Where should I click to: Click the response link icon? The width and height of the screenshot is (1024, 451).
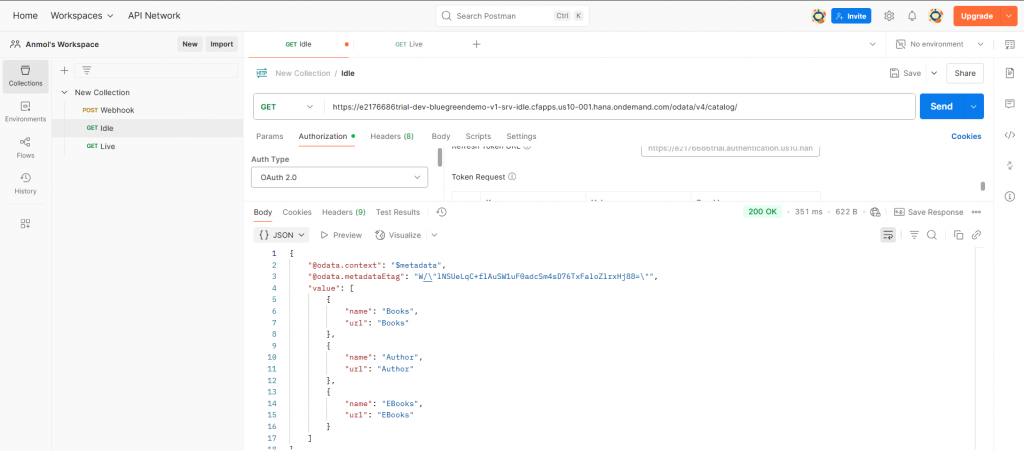[977, 235]
